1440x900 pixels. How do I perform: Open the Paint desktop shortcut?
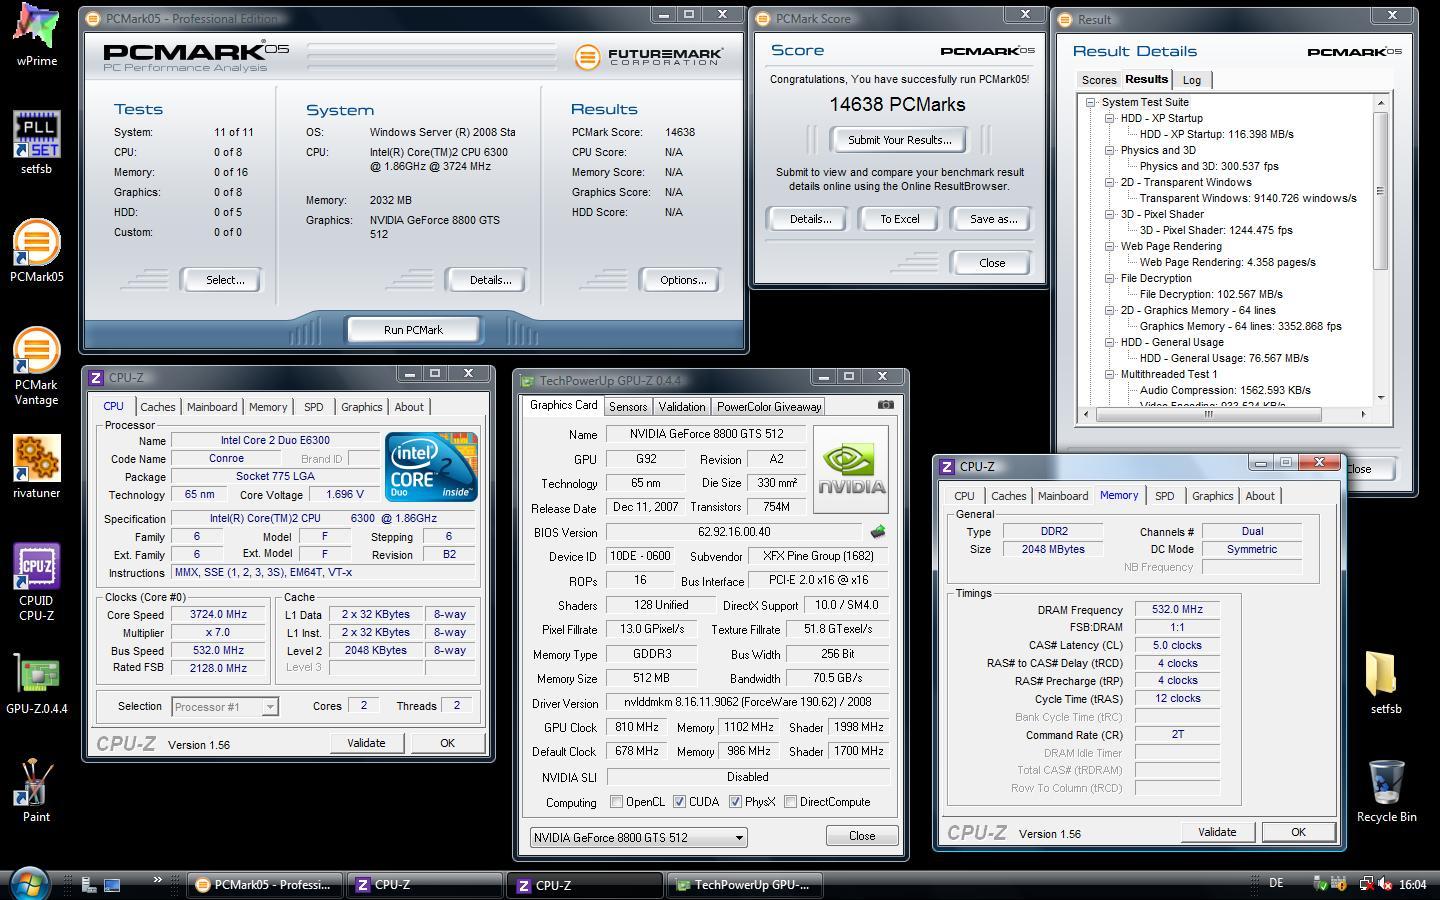pos(36,790)
